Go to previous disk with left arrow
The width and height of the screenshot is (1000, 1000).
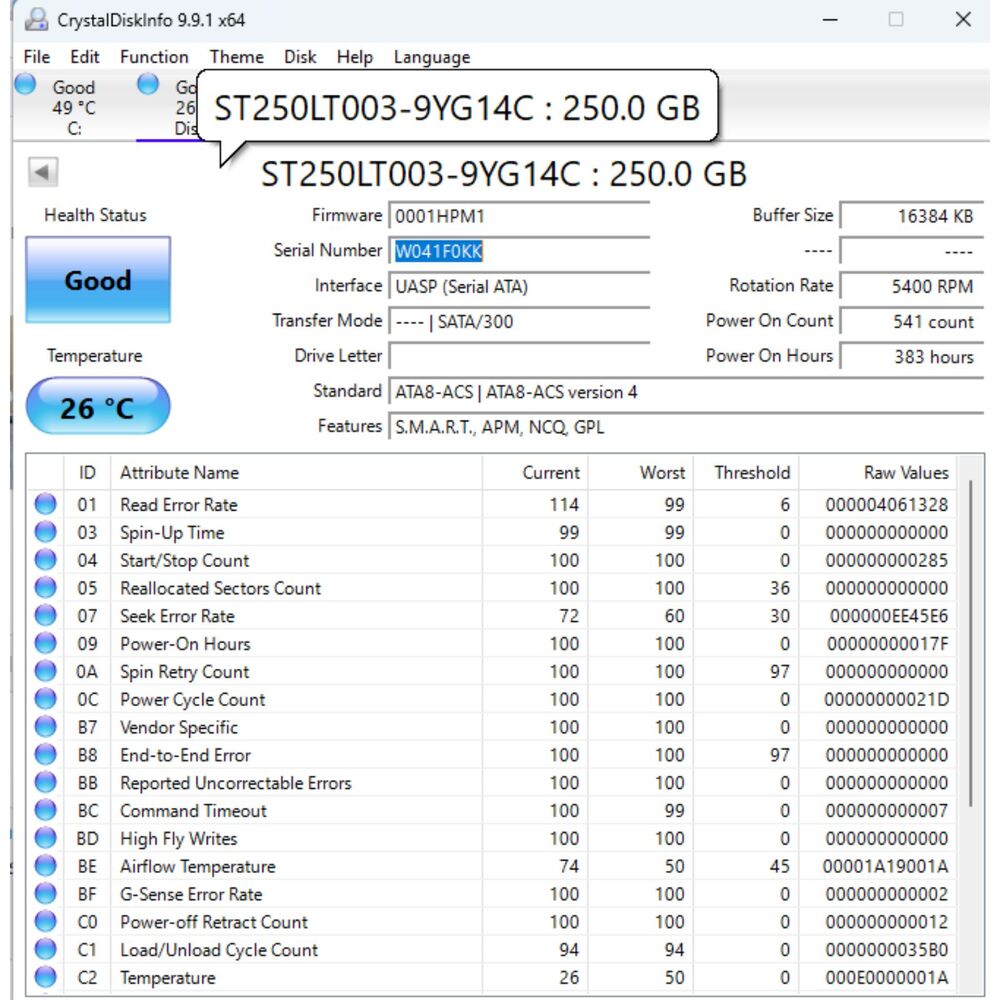(x=43, y=172)
